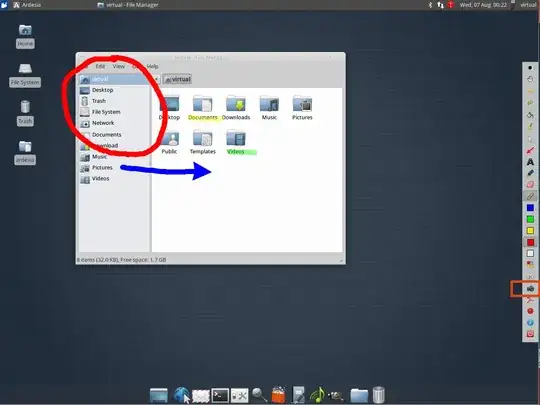Launch the web browser globe in dock
540x405 pixels.
point(181,395)
